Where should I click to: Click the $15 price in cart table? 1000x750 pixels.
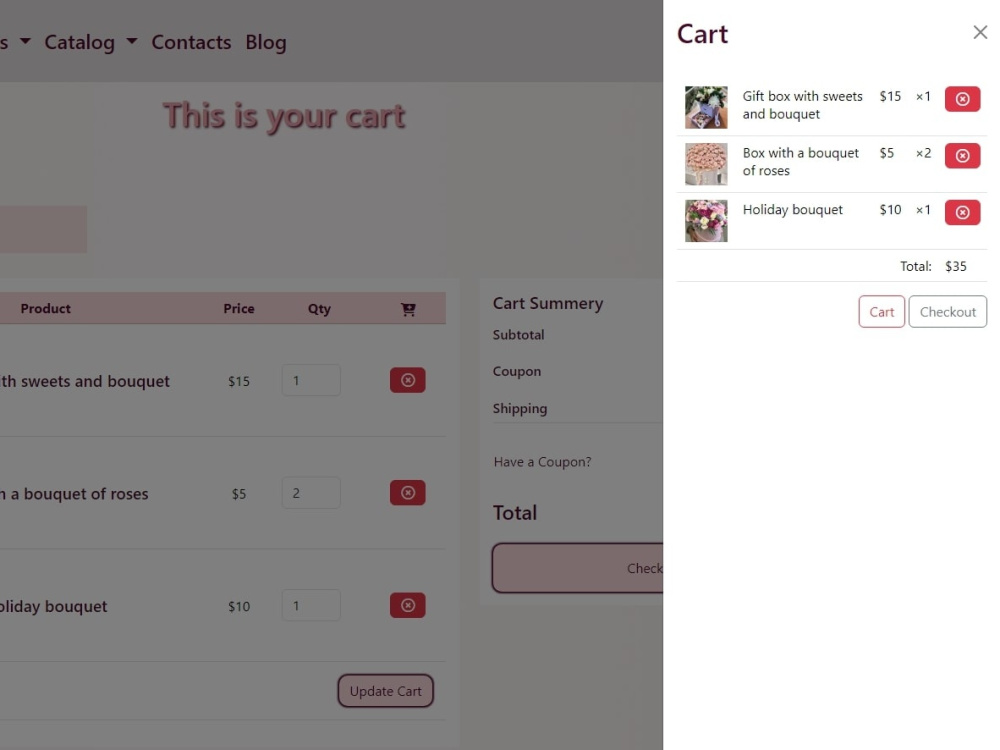pyautogui.click(x=239, y=381)
